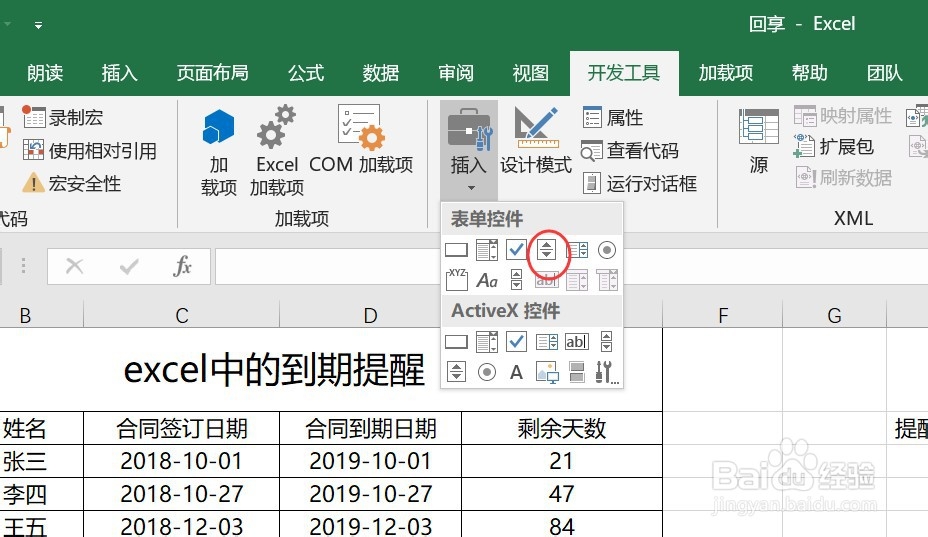Select column G header
This screenshot has width=928, height=537.
pyautogui.click(x=834, y=315)
